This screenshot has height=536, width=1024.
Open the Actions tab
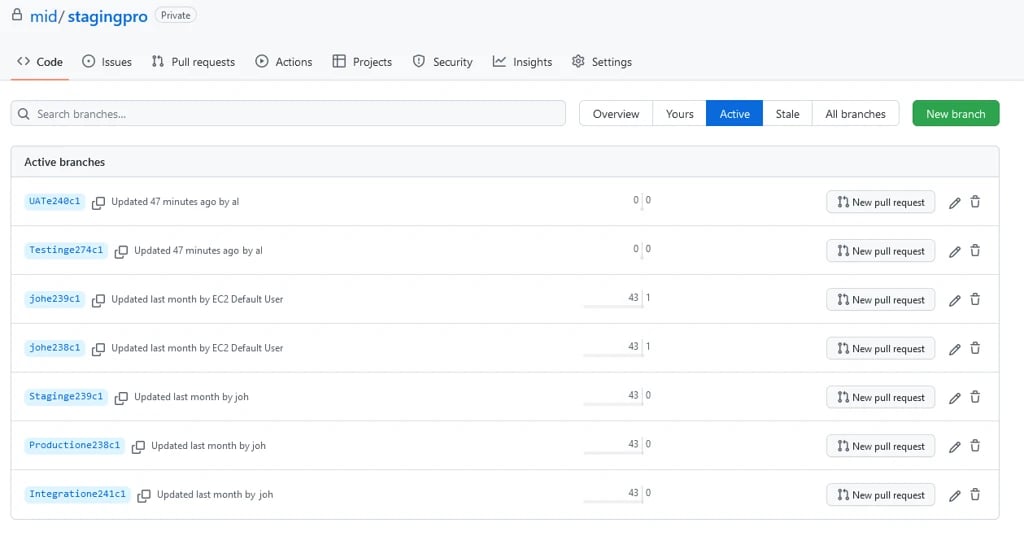pyautogui.click(x=283, y=62)
